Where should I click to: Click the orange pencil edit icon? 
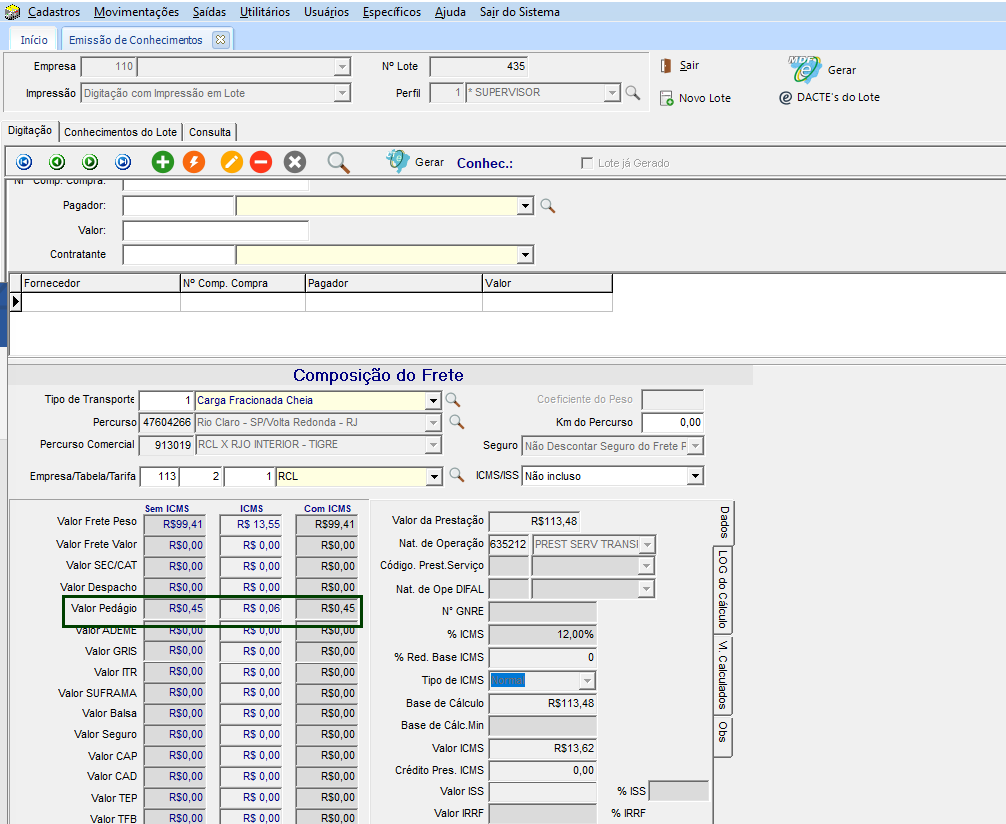[232, 162]
